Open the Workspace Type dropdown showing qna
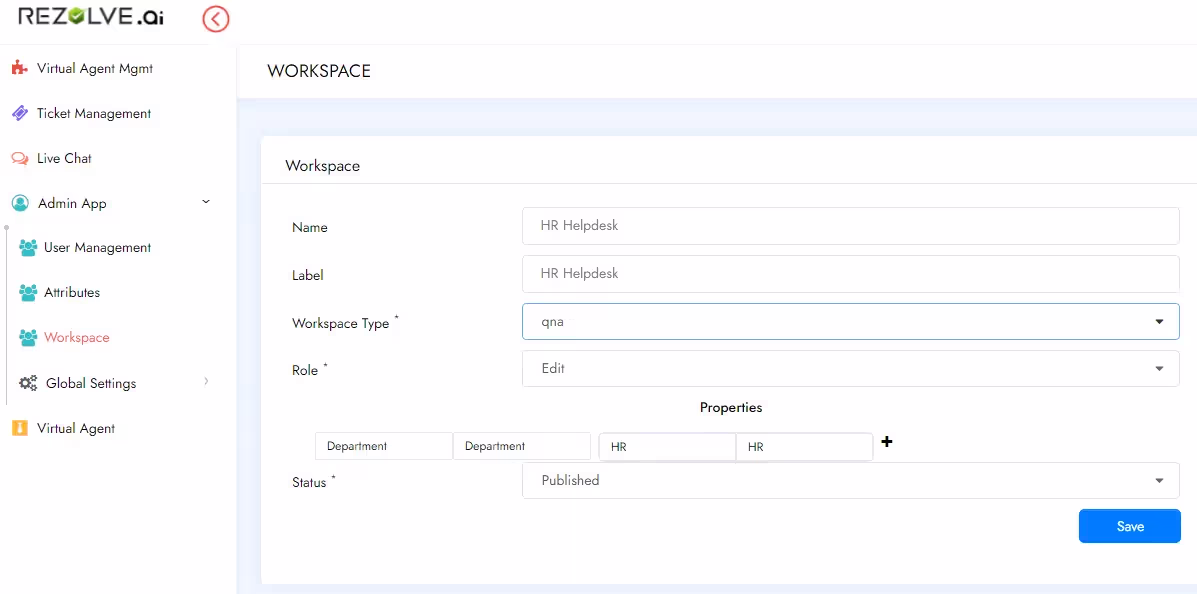1197x594 pixels. (x=850, y=321)
